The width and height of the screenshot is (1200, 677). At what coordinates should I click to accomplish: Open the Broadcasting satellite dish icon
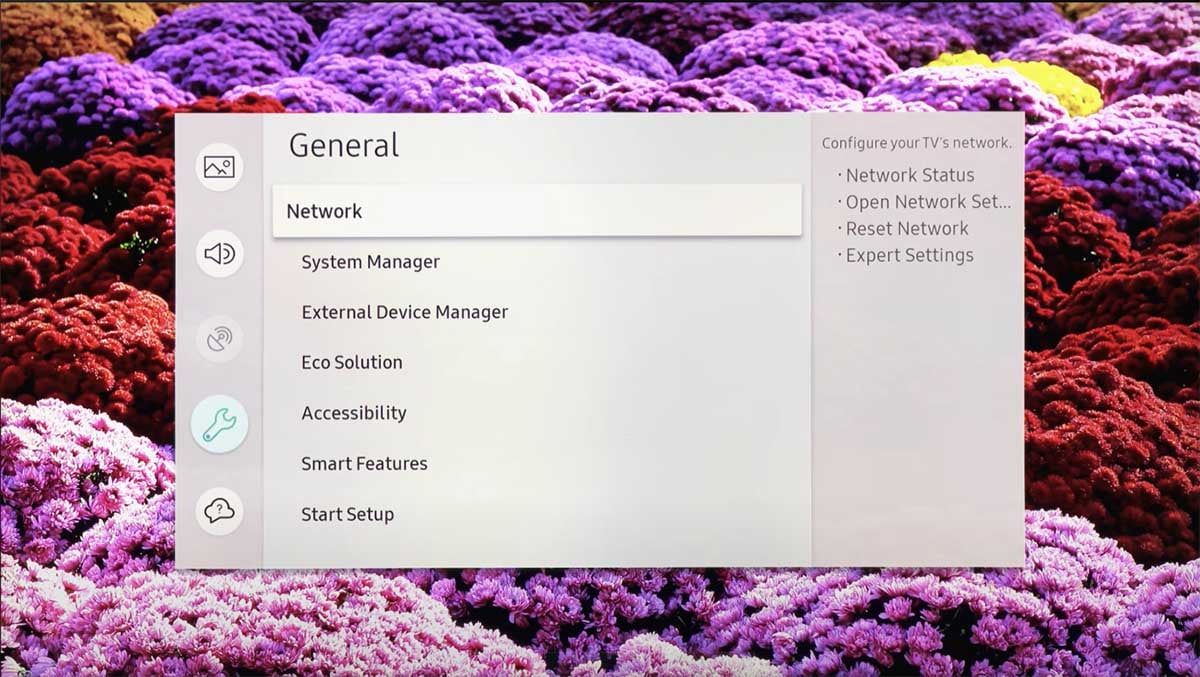[x=219, y=340]
